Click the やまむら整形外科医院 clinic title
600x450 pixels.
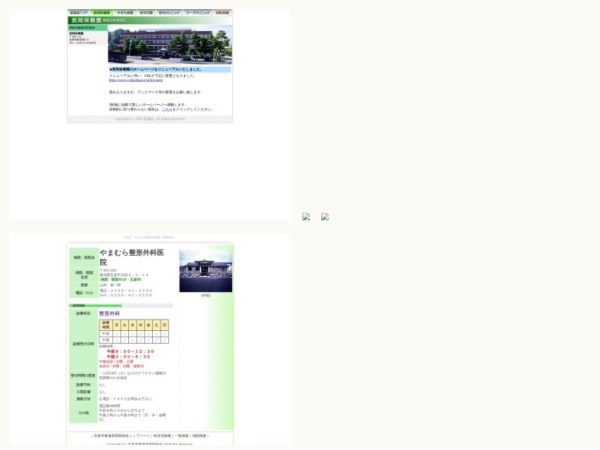click(x=132, y=257)
